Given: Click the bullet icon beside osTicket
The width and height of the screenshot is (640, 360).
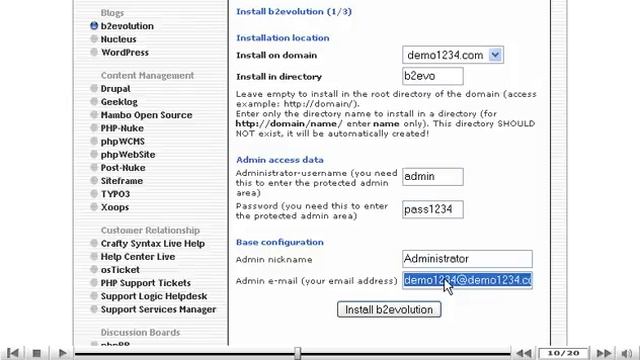Looking at the screenshot, I should pyautogui.click(x=94, y=269).
